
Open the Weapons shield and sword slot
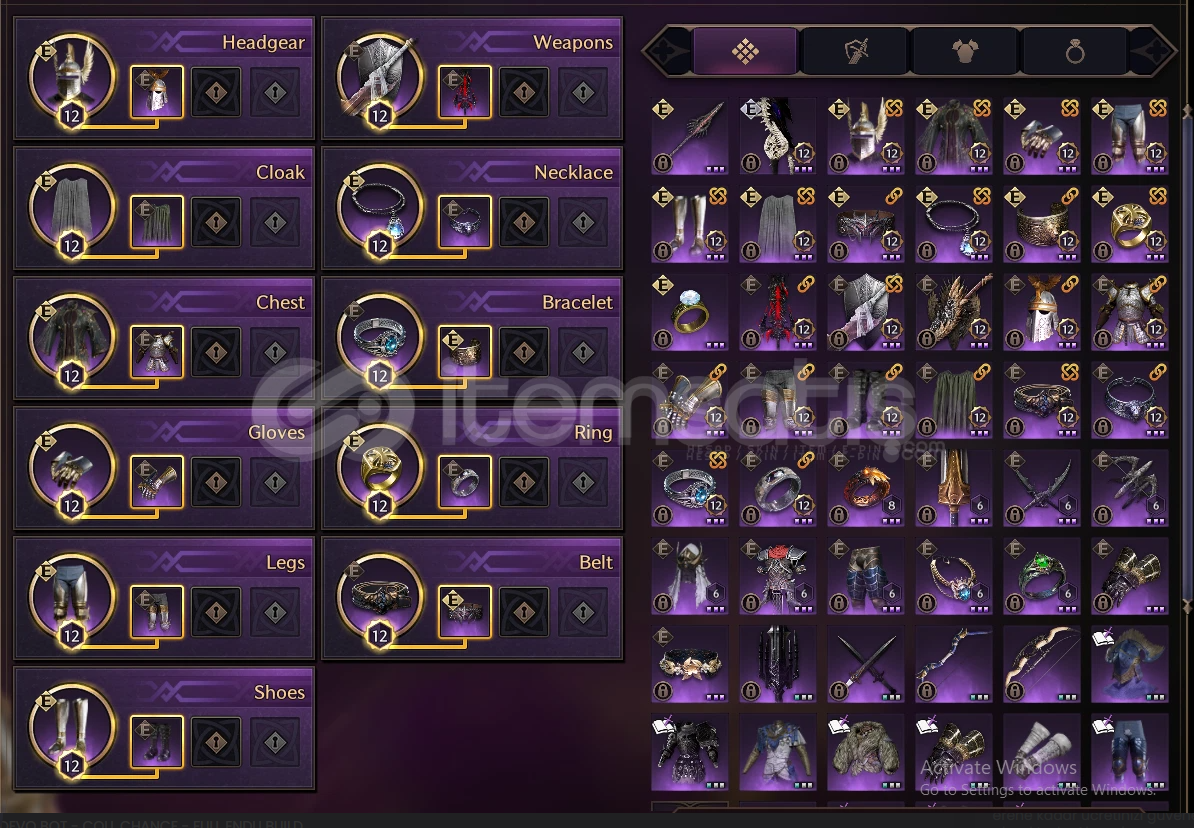pyautogui.click(x=380, y=78)
